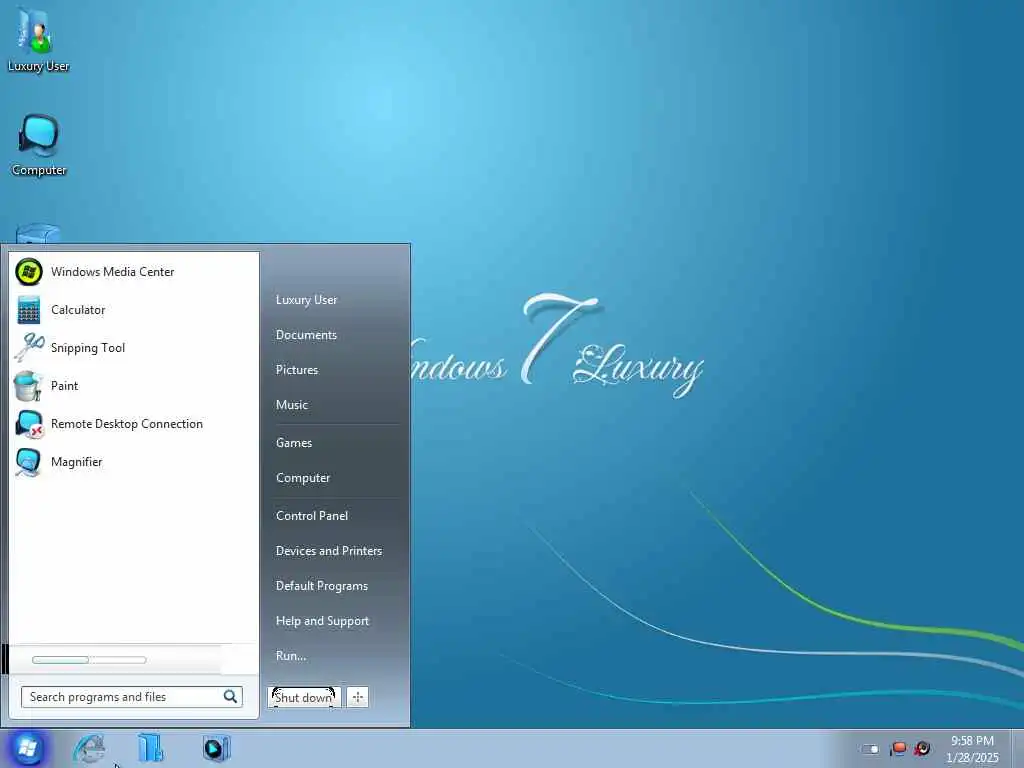This screenshot has height=768, width=1024.
Task: Click the Shut down button
Action: pyautogui.click(x=304, y=697)
